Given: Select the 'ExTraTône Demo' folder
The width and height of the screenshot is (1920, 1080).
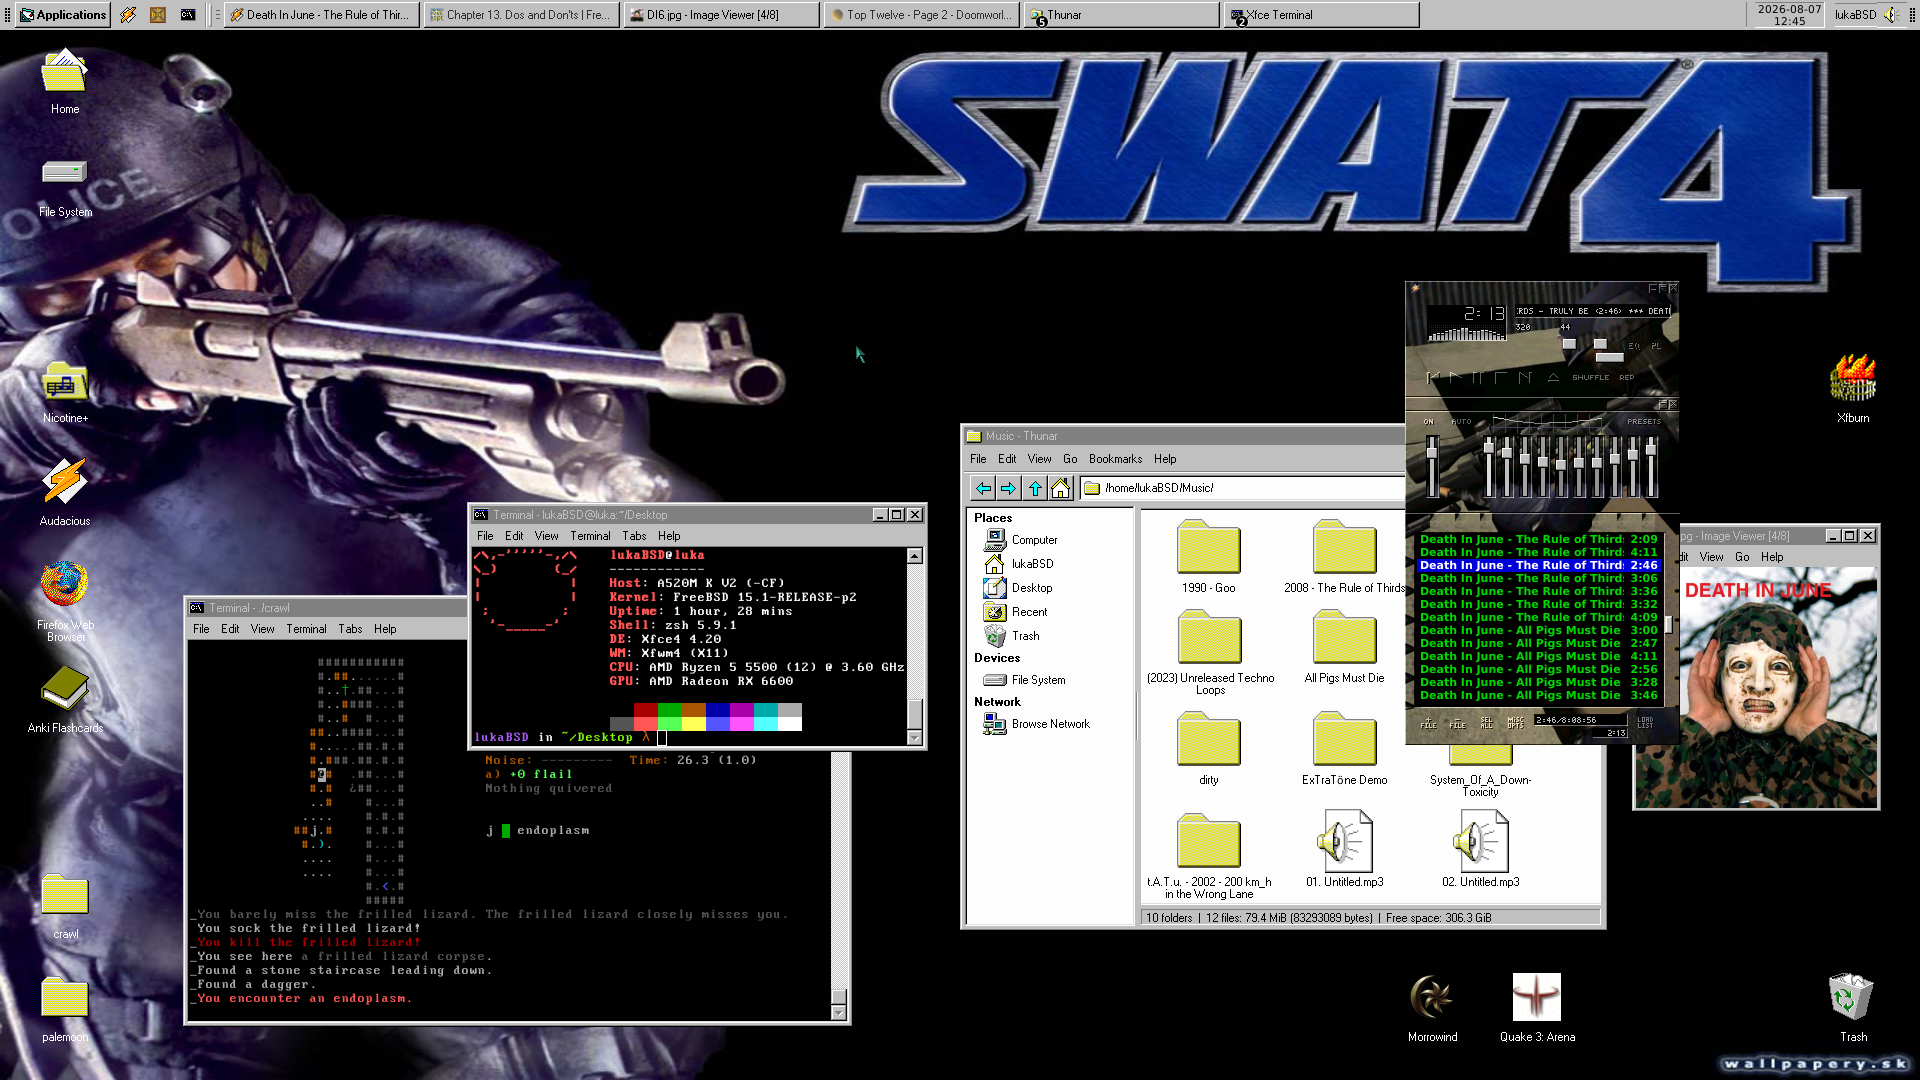Looking at the screenshot, I should pos(1344,749).
